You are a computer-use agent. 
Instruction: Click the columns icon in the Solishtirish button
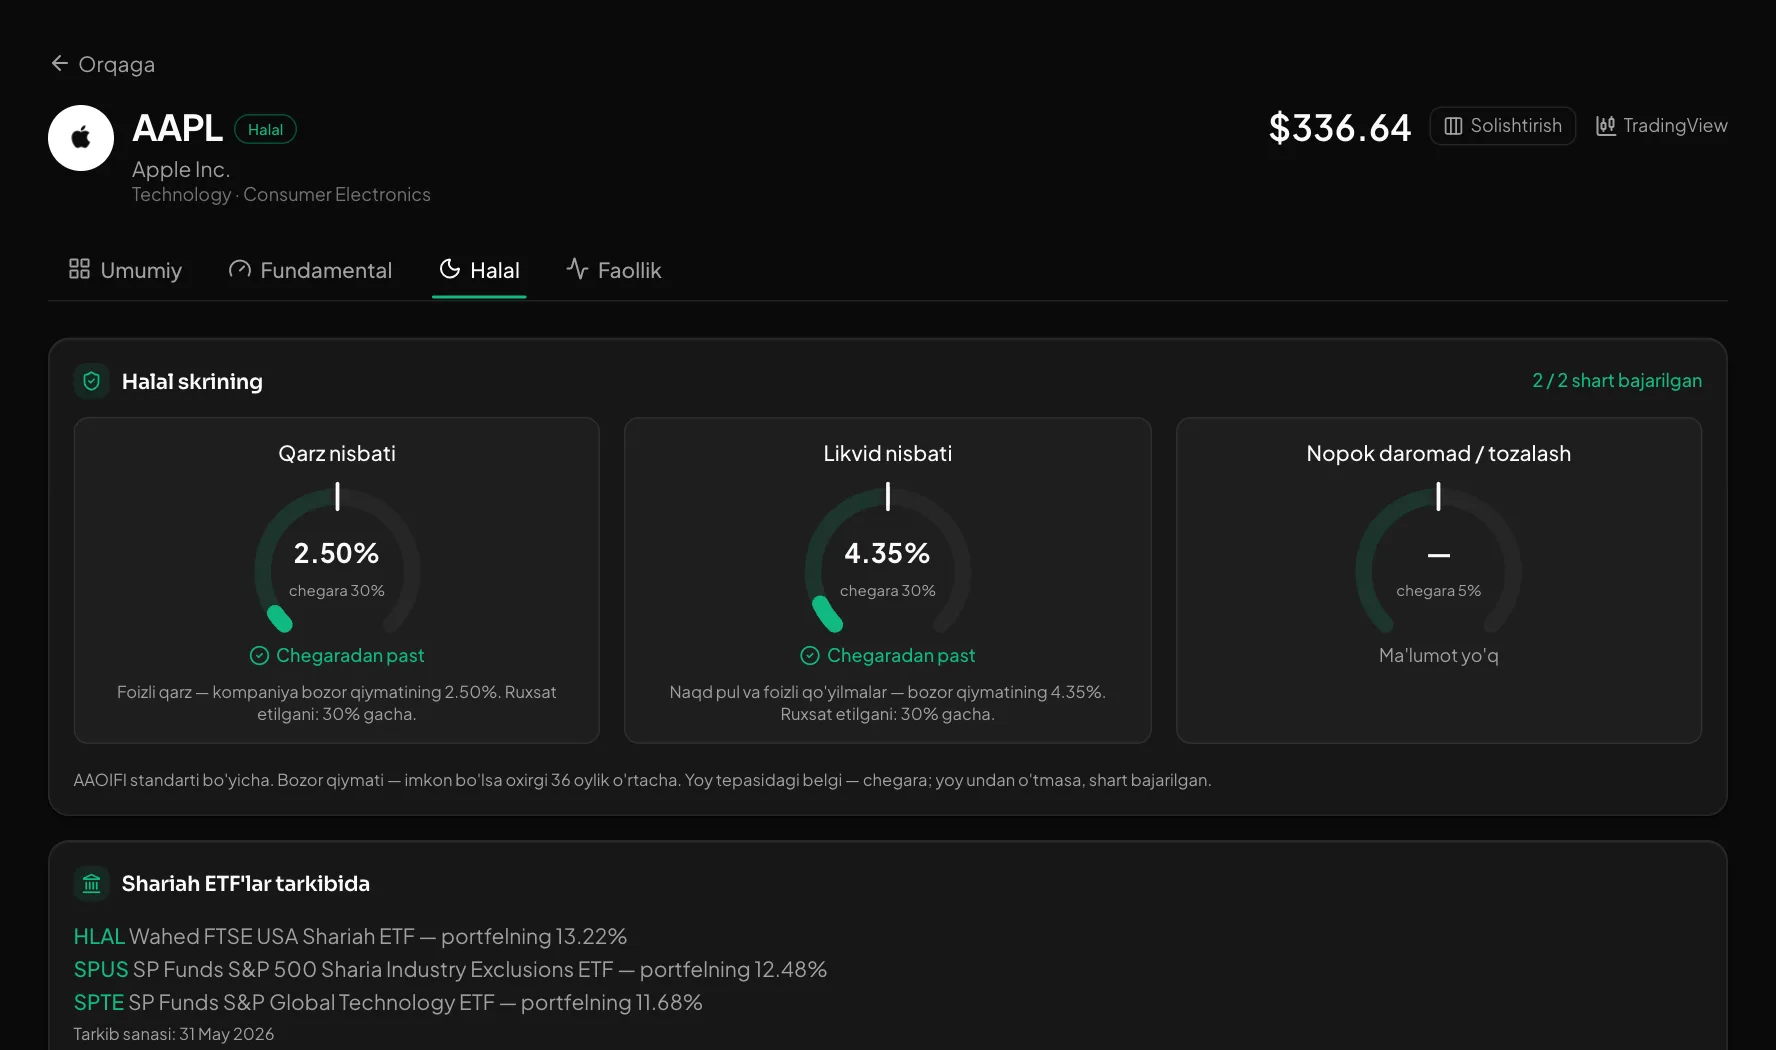click(x=1453, y=126)
